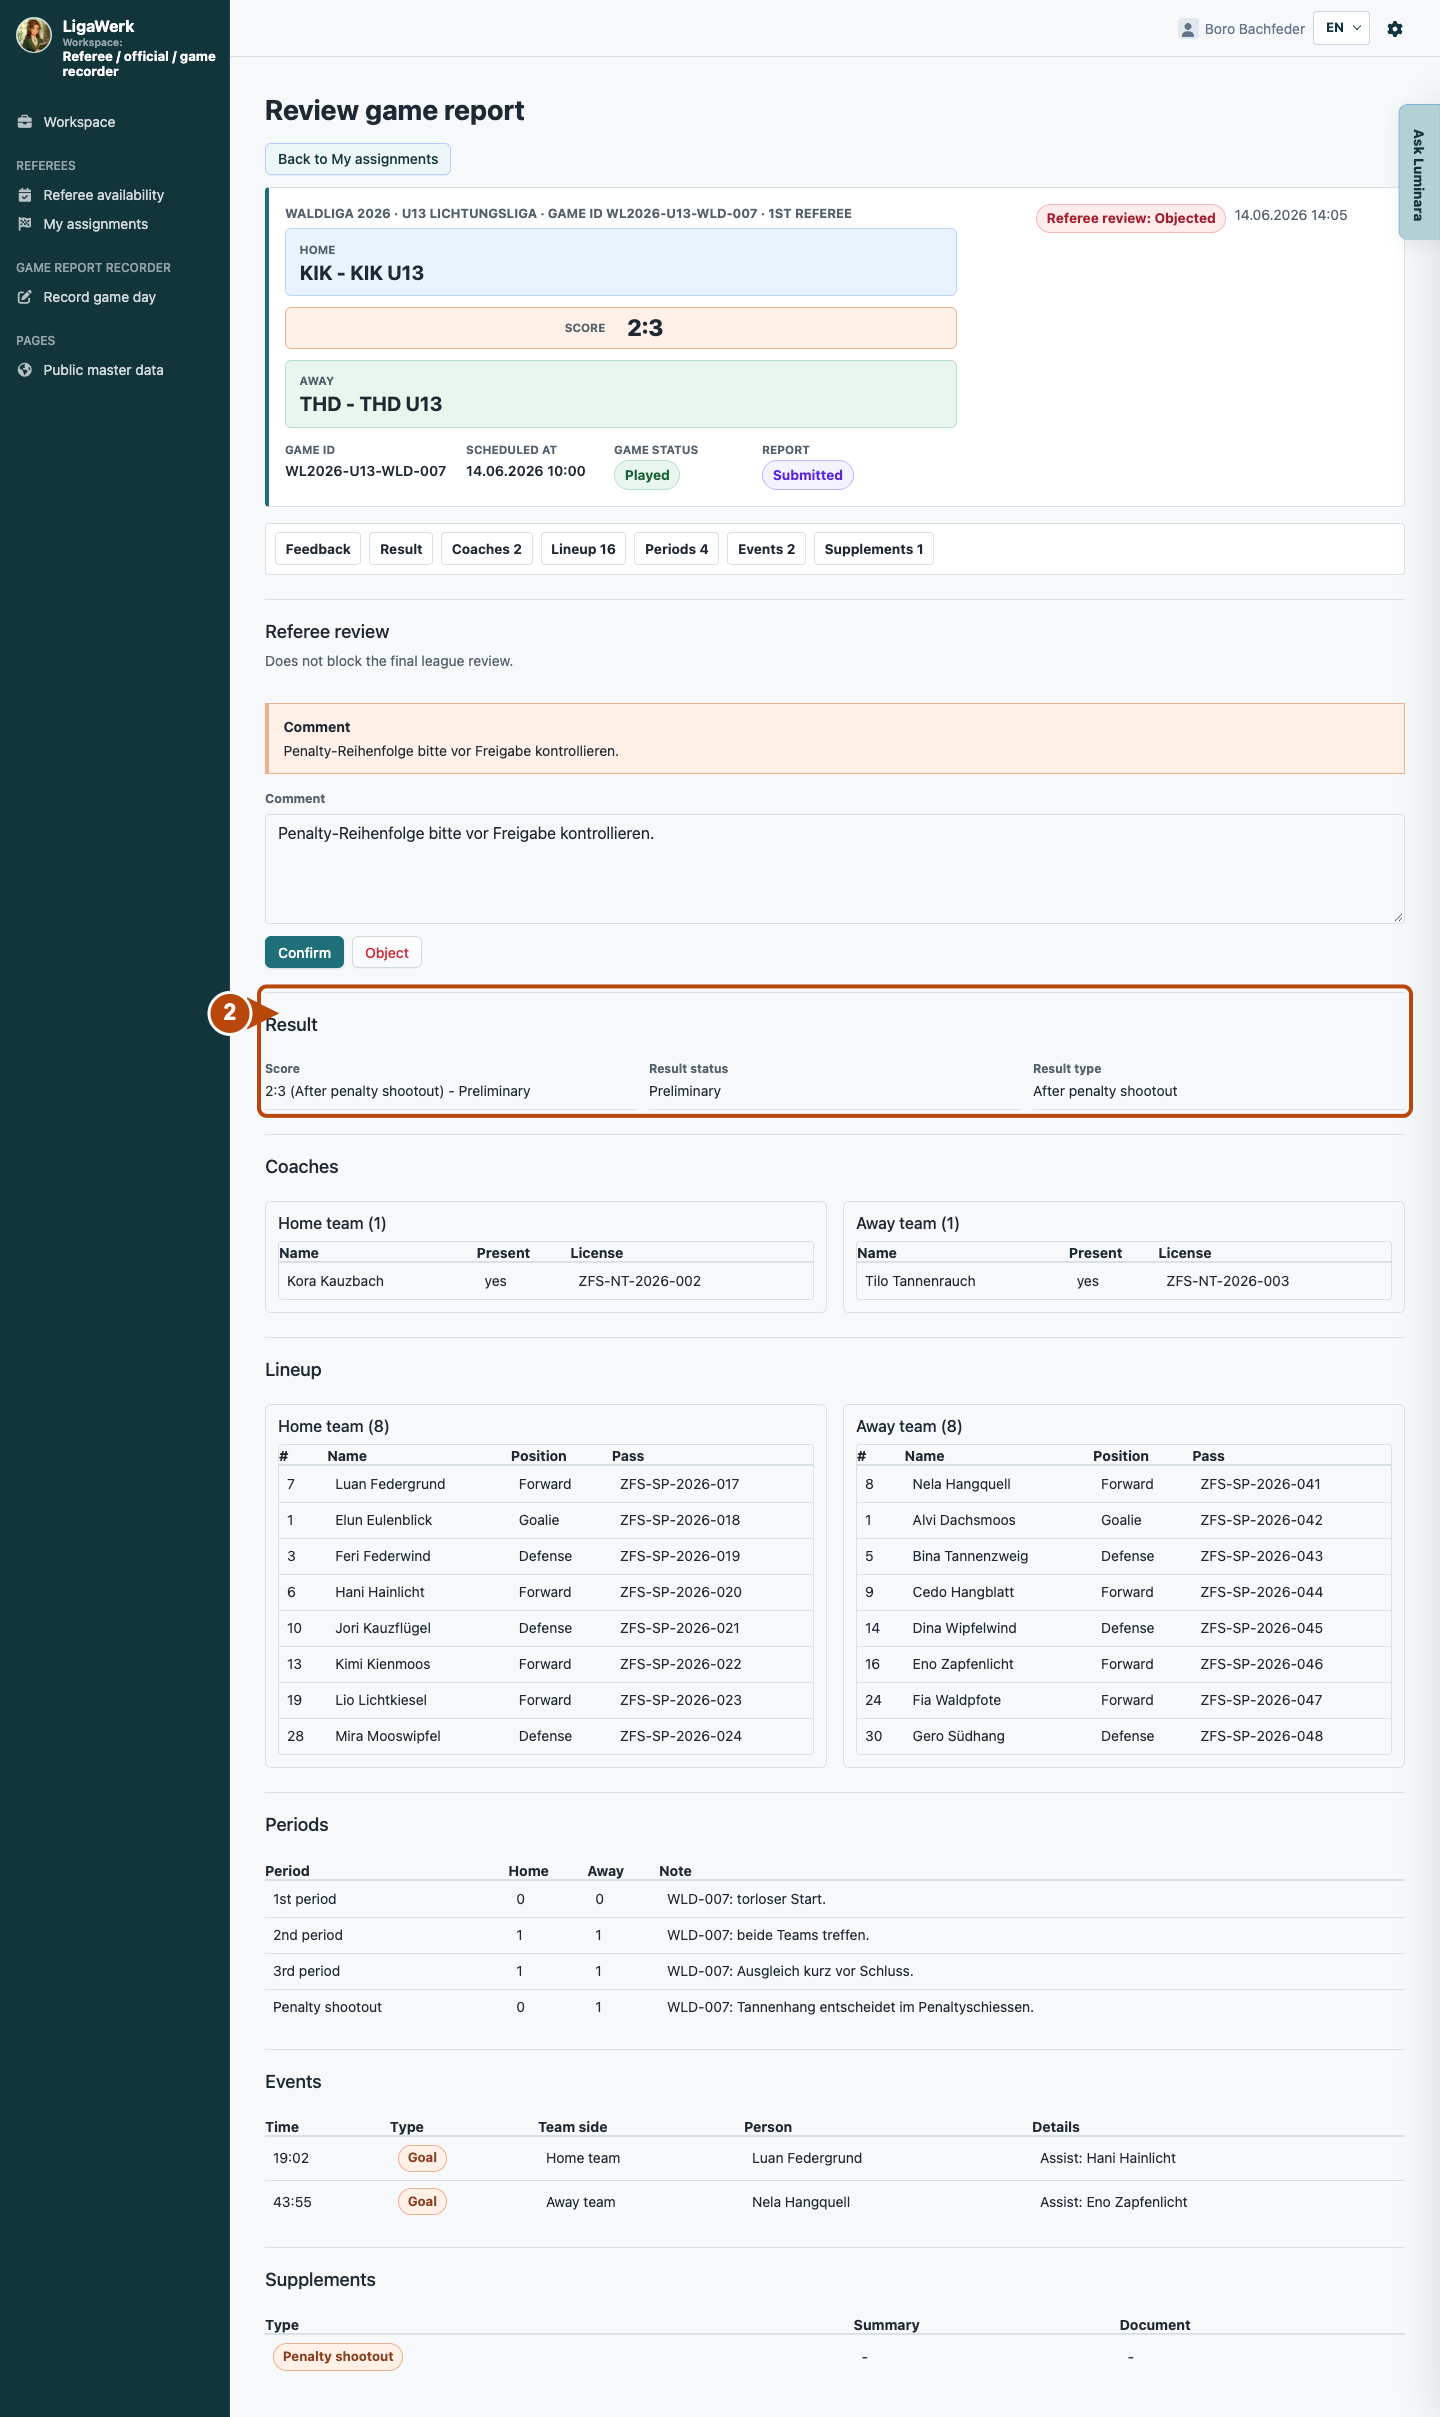Jump to the Result section tab

(401, 549)
